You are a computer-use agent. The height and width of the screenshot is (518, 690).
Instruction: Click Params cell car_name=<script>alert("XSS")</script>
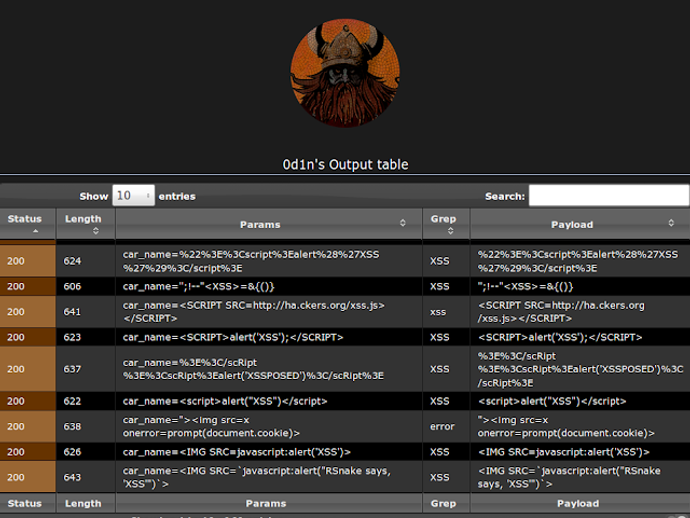tap(269, 401)
